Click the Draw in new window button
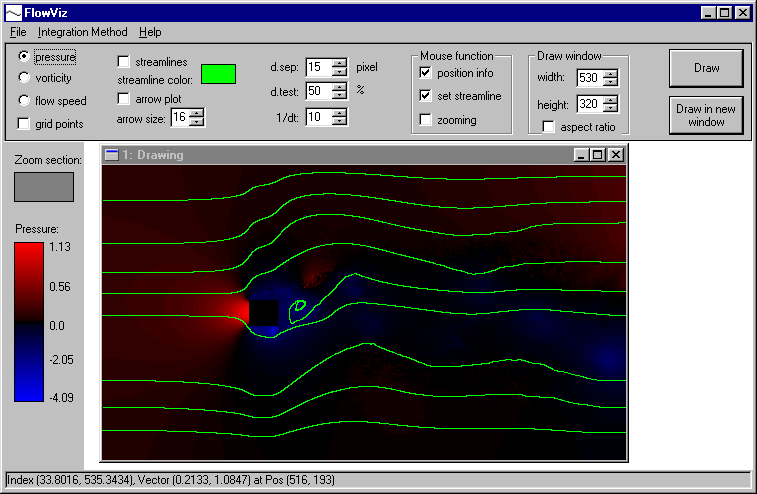Screen dimensions: 757x494 706,115
